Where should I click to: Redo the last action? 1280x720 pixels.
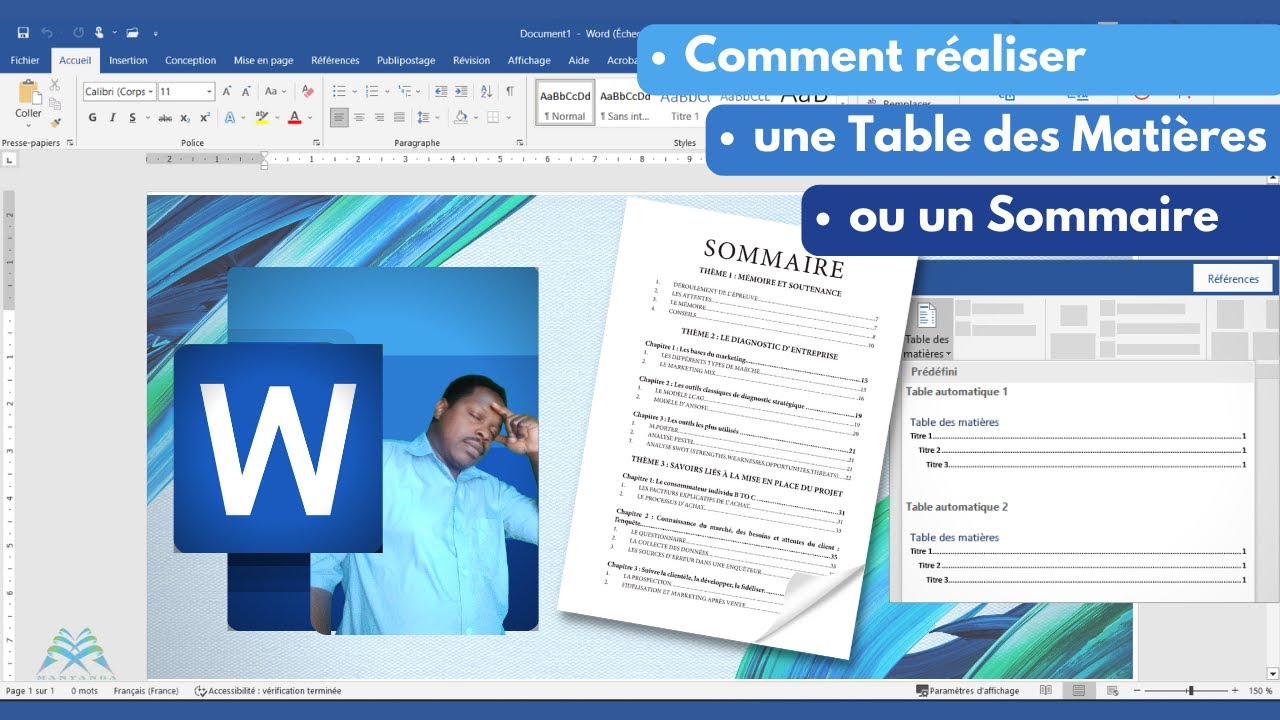coord(78,33)
